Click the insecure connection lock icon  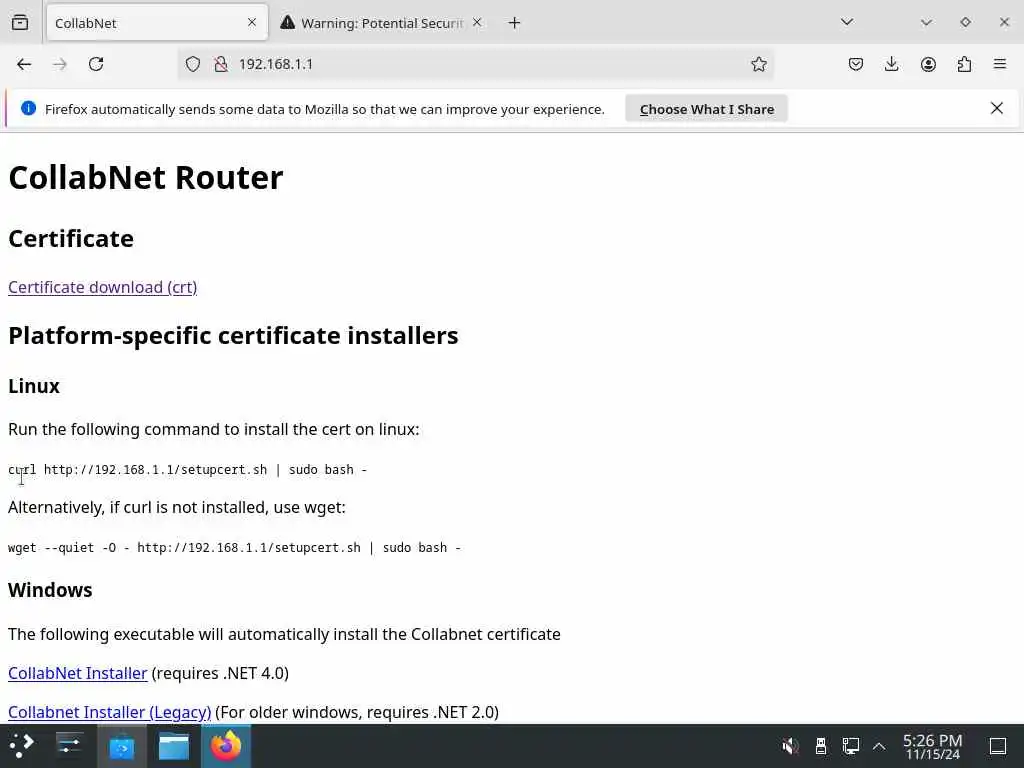point(221,64)
